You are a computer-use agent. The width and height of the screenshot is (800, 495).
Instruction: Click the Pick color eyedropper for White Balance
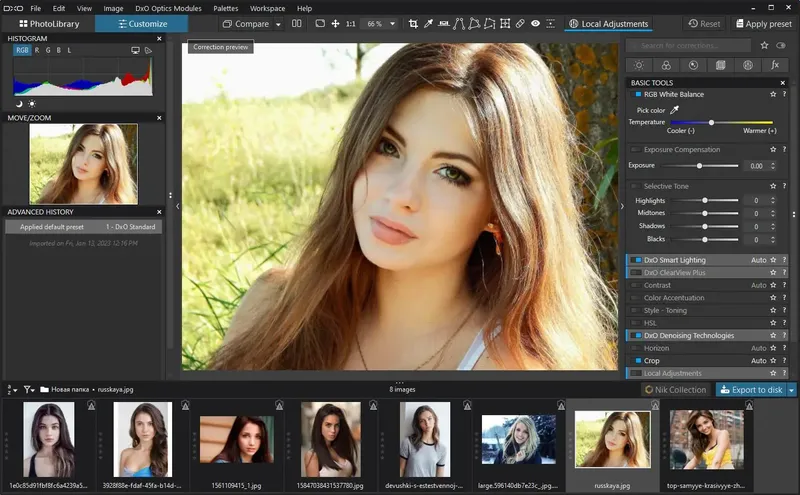[x=674, y=110]
